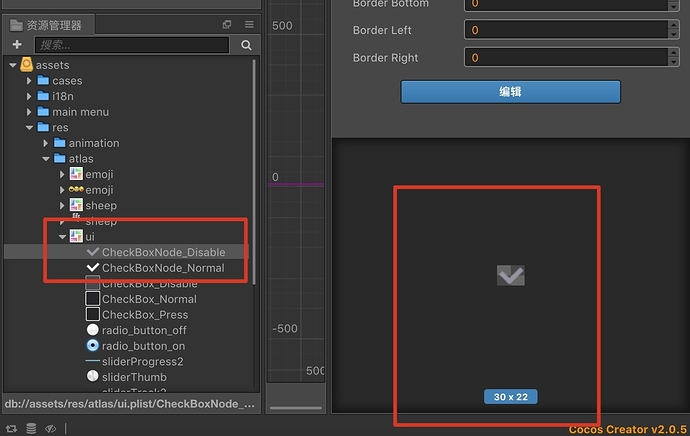Decrement the Border Bottom stepper
This screenshot has width=690, height=436.
(673, 7)
